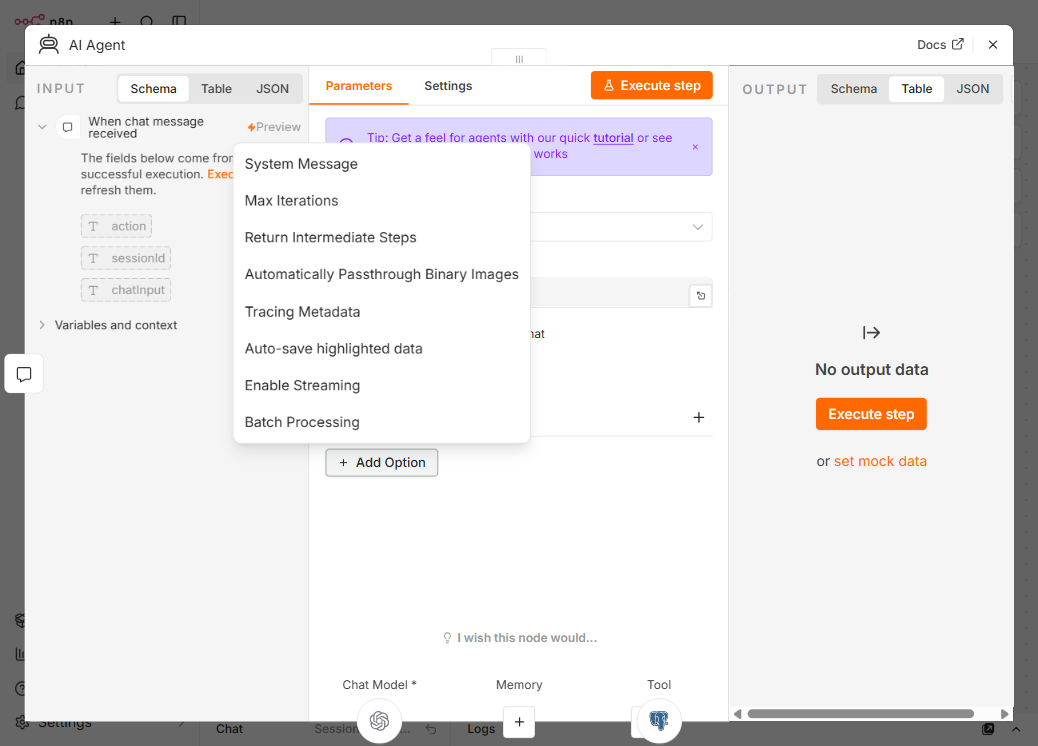Viewport: 1038px width, 746px height.
Task: Click the OpenAI Chat Model node icon
Action: pos(379,720)
